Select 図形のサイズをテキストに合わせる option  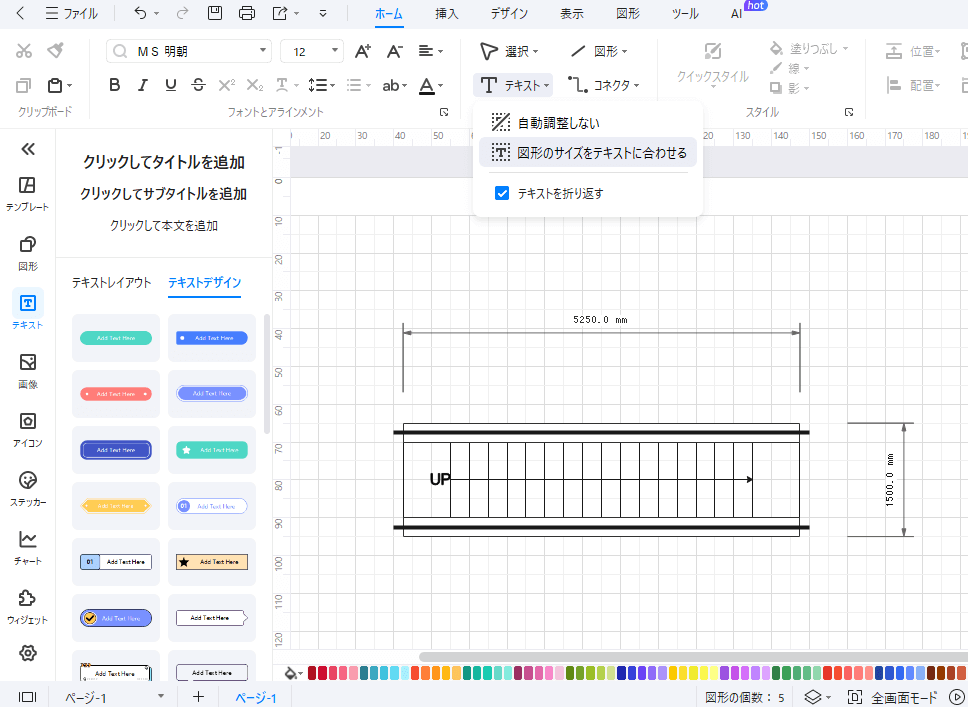coord(588,153)
